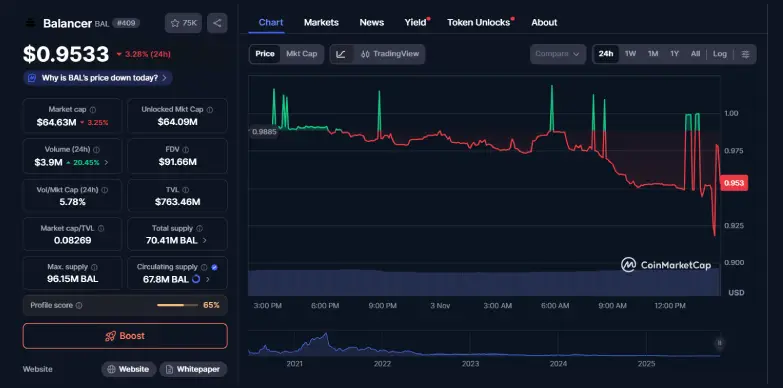Expand the Volume (24h) chevron arrow
The width and height of the screenshot is (783, 388).
pyautogui.click(x=106, y=162)
